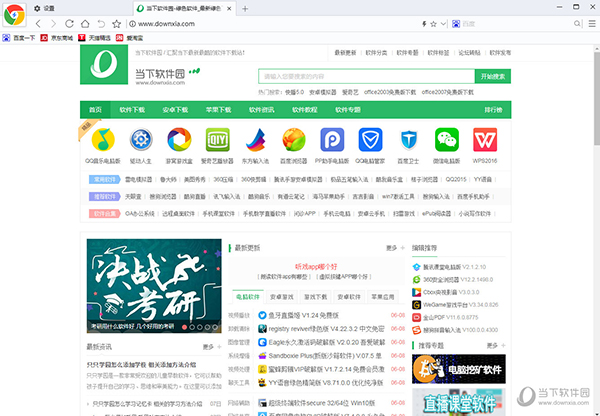Viewport: 600px width, 416px height.
Task: Click the Baidu search box in toolbar
Action: pos(517,24)
